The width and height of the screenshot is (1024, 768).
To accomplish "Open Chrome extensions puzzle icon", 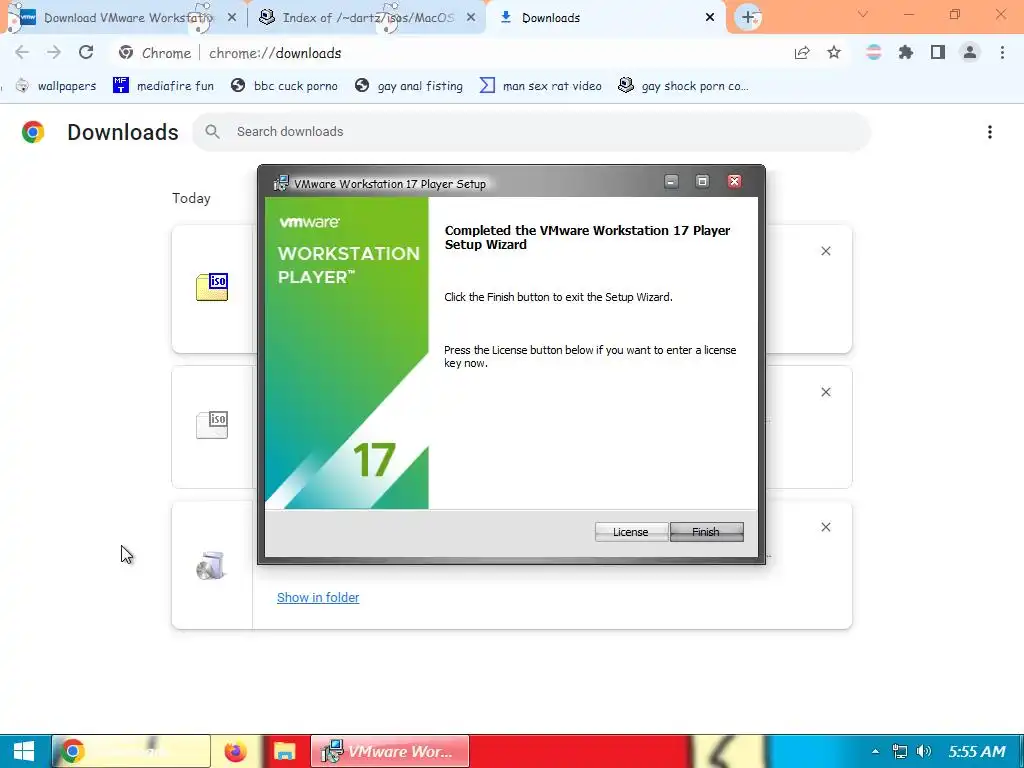I will tap(906, 53).
